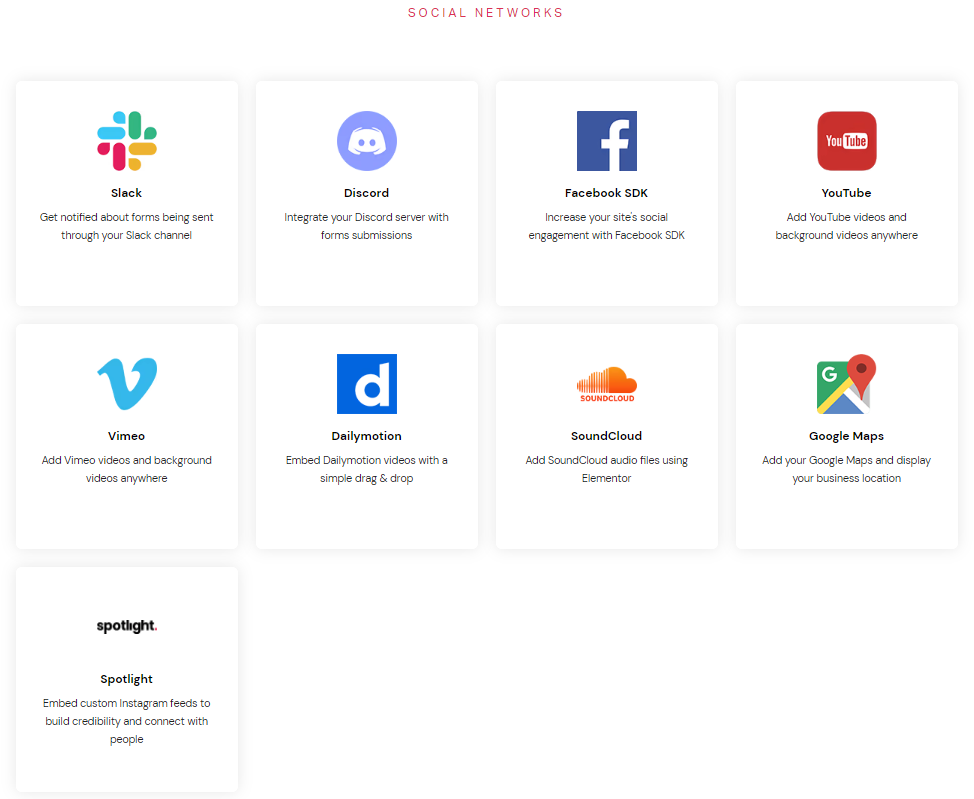Viewport: 974px width, 799px height.
Task: Click text 'simple drag & drop'
Action: pyautogui.click(x=366, y=478)
